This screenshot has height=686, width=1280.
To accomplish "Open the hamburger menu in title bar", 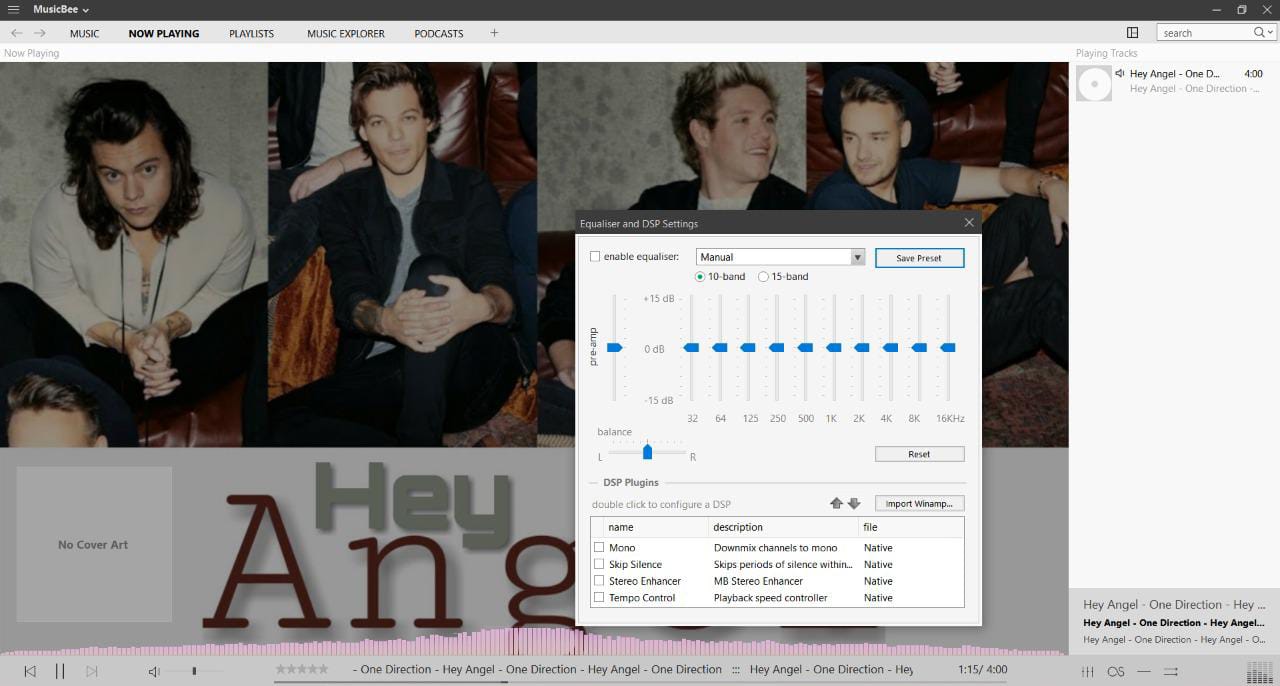I will 14,9.
